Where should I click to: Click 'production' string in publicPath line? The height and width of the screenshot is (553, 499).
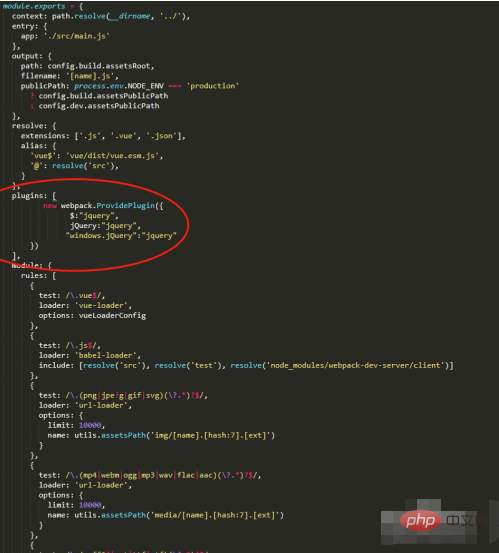[x=213, y=86]
